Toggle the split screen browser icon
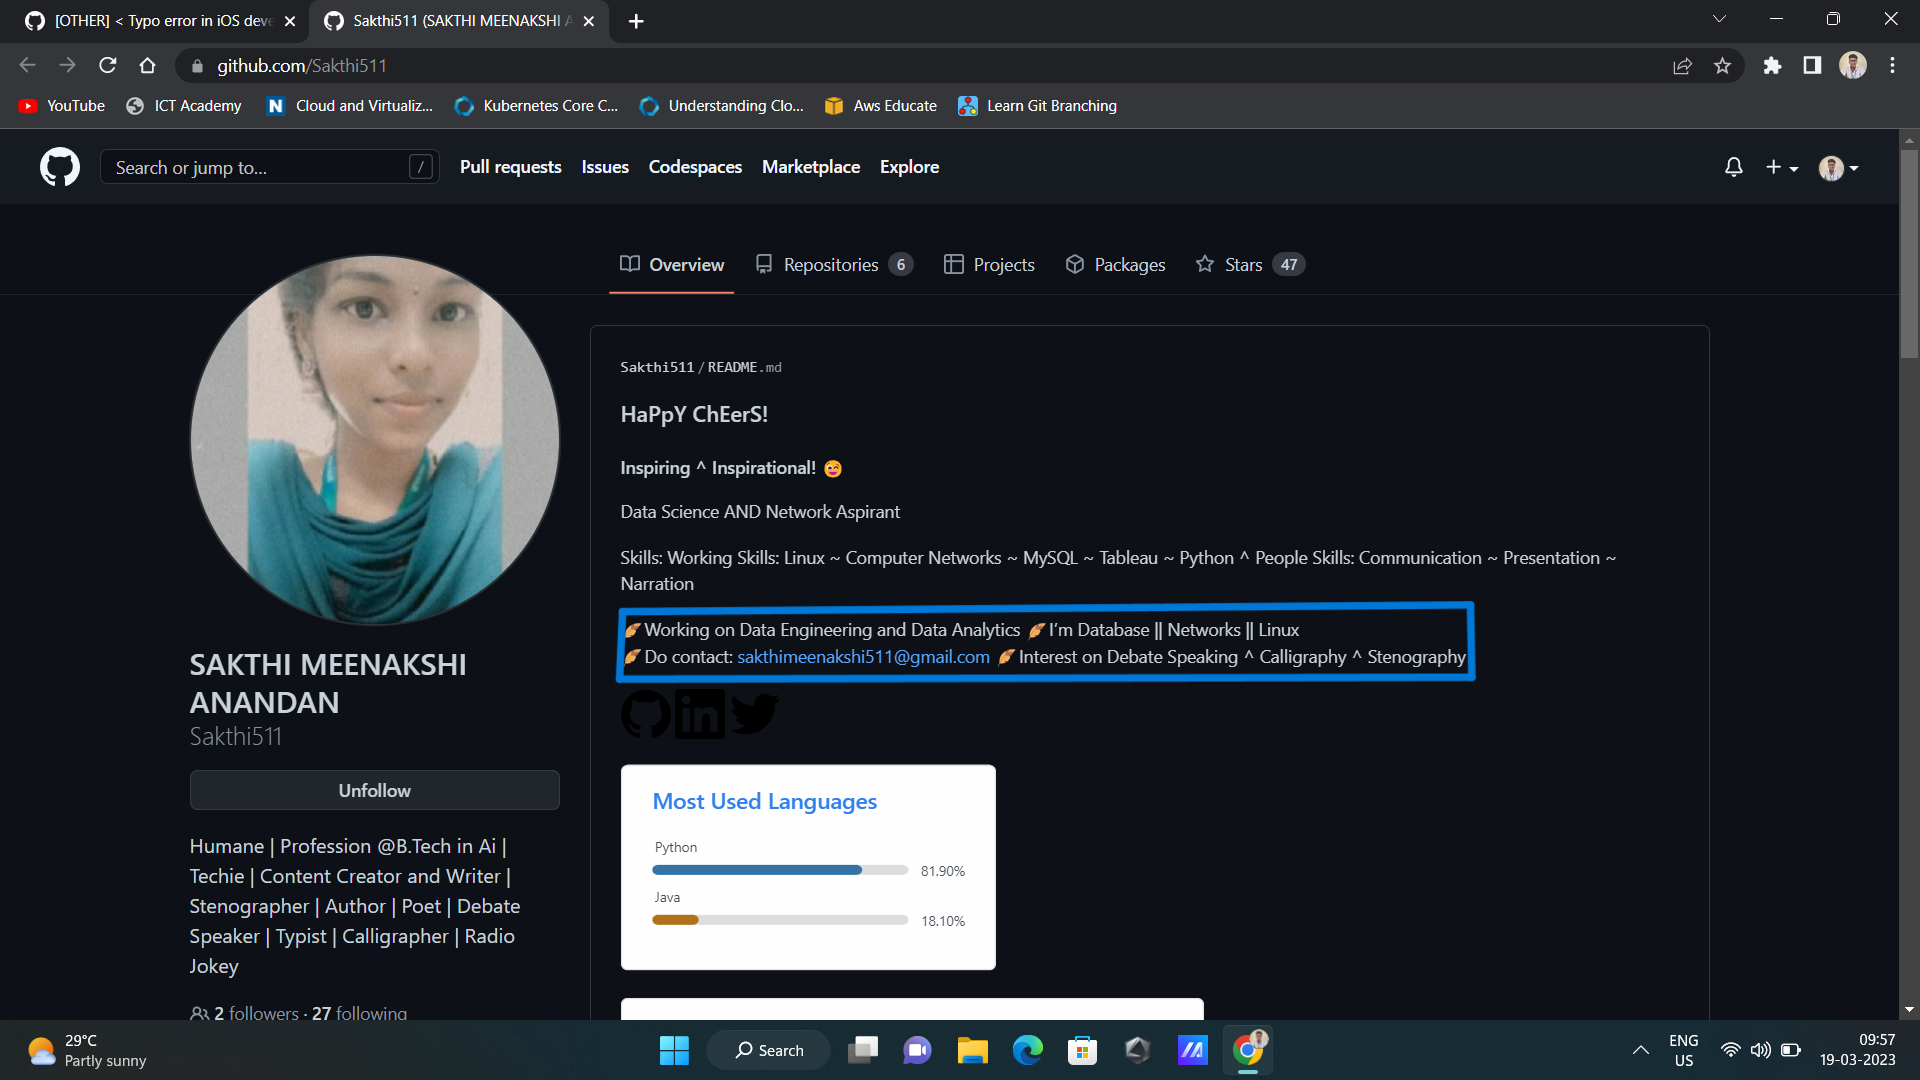Viewport: 1920px width, 1080px height. click(1812, 65)
